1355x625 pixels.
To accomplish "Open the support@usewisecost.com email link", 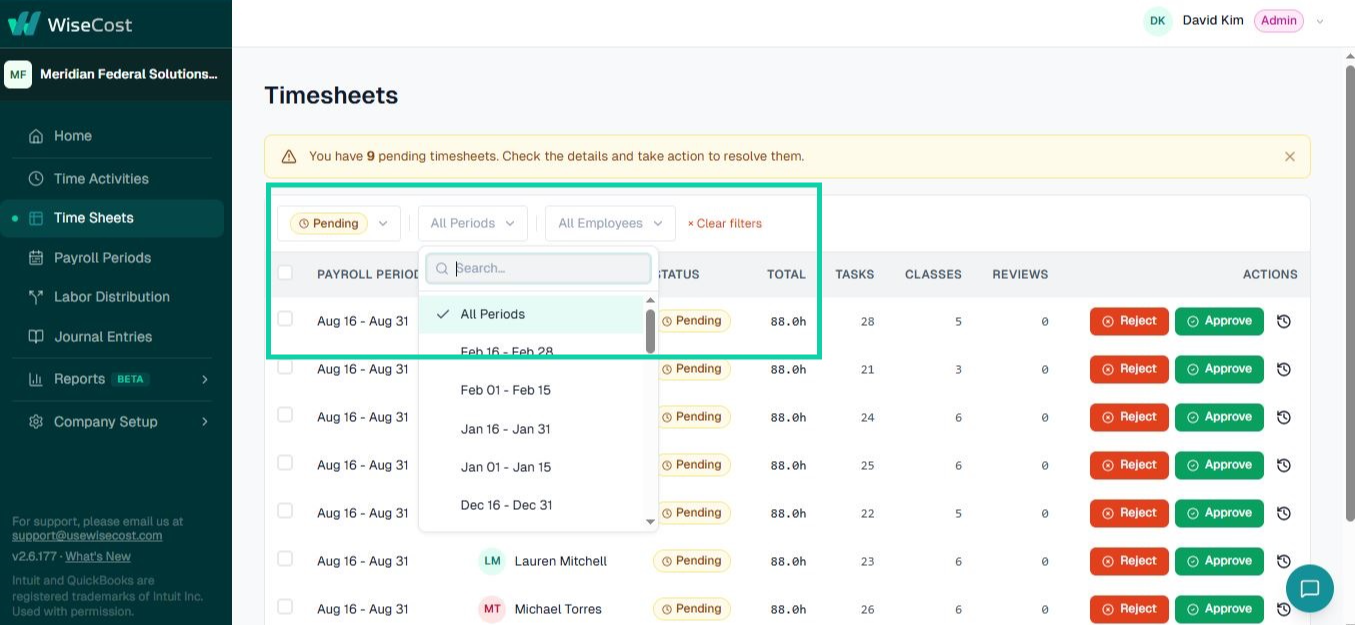I will click(87, 535).
